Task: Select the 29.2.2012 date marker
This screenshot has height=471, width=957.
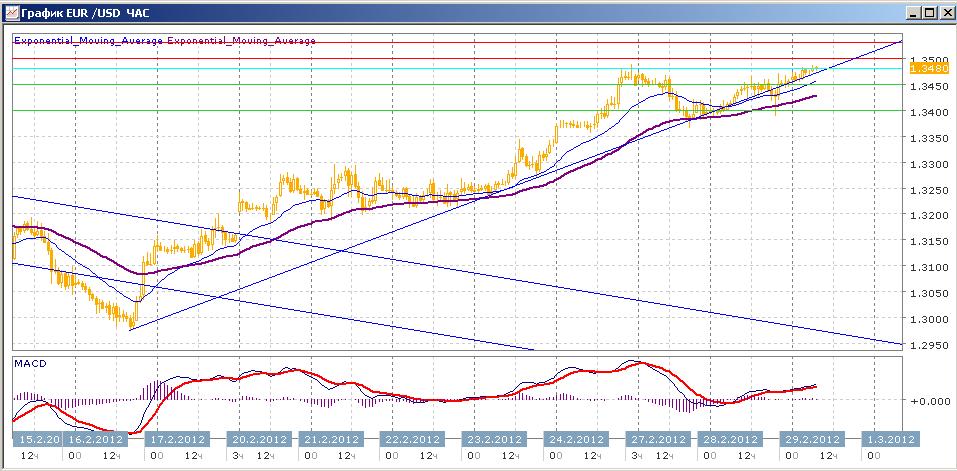Action: (812, 439)
